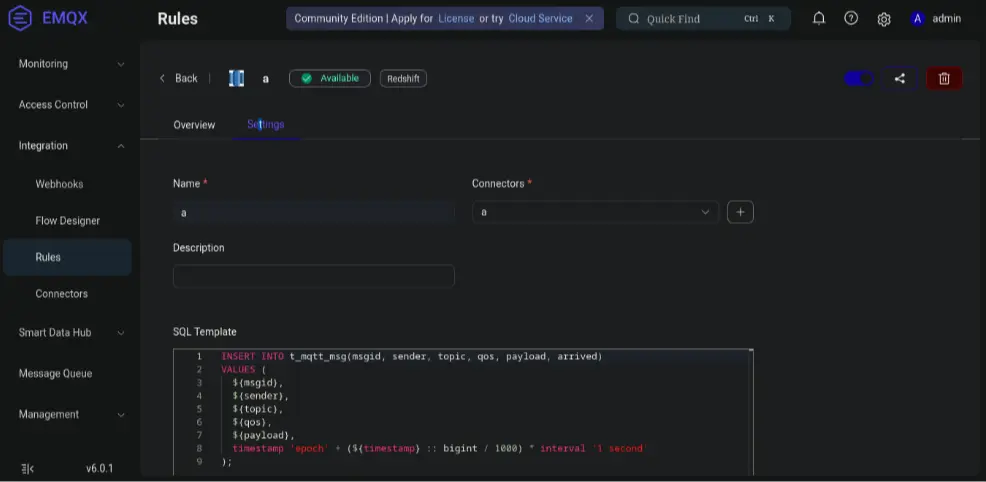Open the Connectors dropdown
This screenshot has height=482, width=986.
tap(595, 212)
